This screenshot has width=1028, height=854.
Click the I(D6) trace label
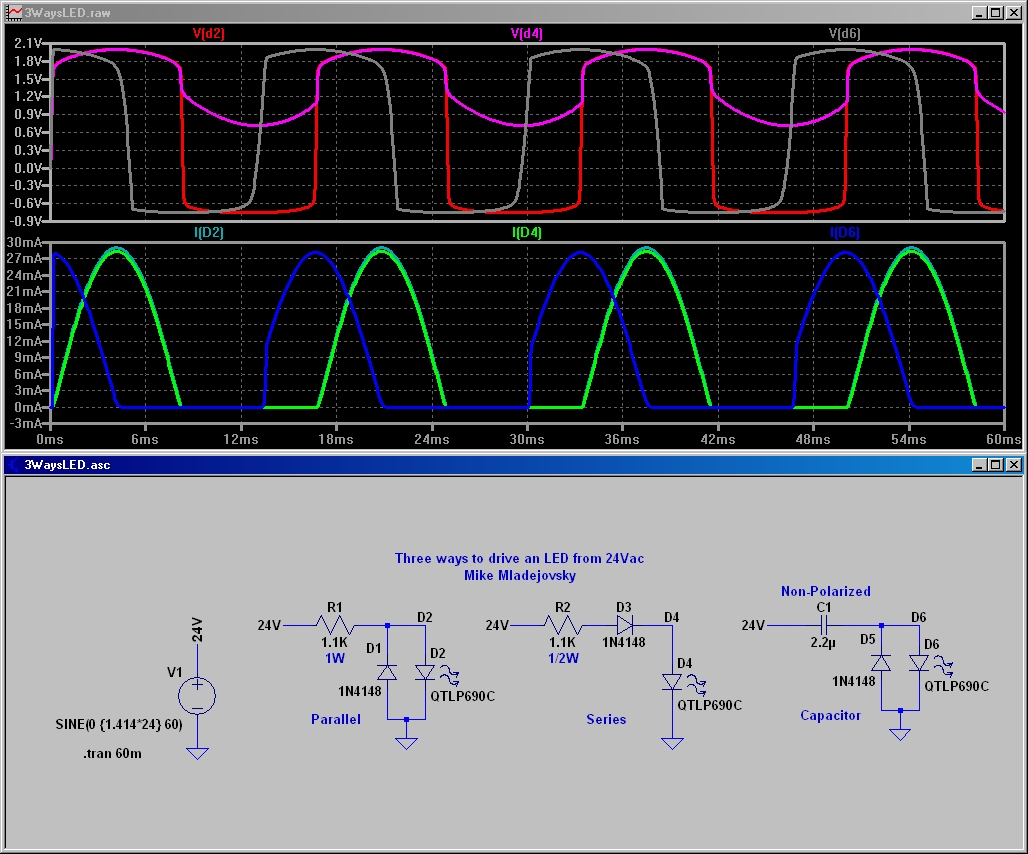tap(844, 232)
